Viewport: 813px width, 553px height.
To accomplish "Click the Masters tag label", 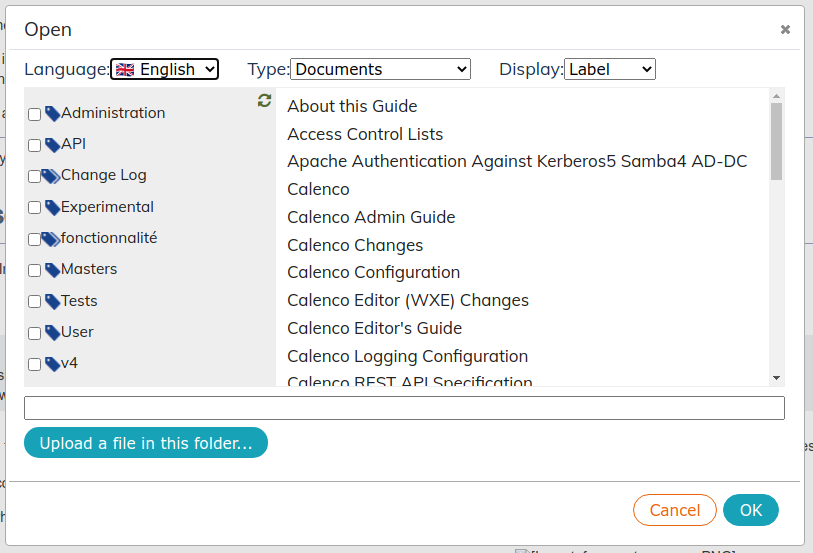I will pyautogui.click(x=89, y=269).
